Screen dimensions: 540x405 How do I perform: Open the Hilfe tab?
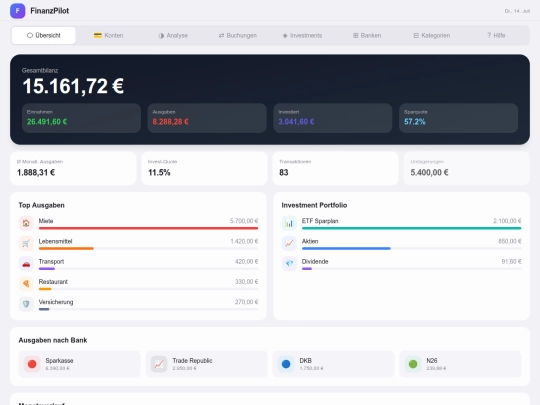(x=496, y=35)
